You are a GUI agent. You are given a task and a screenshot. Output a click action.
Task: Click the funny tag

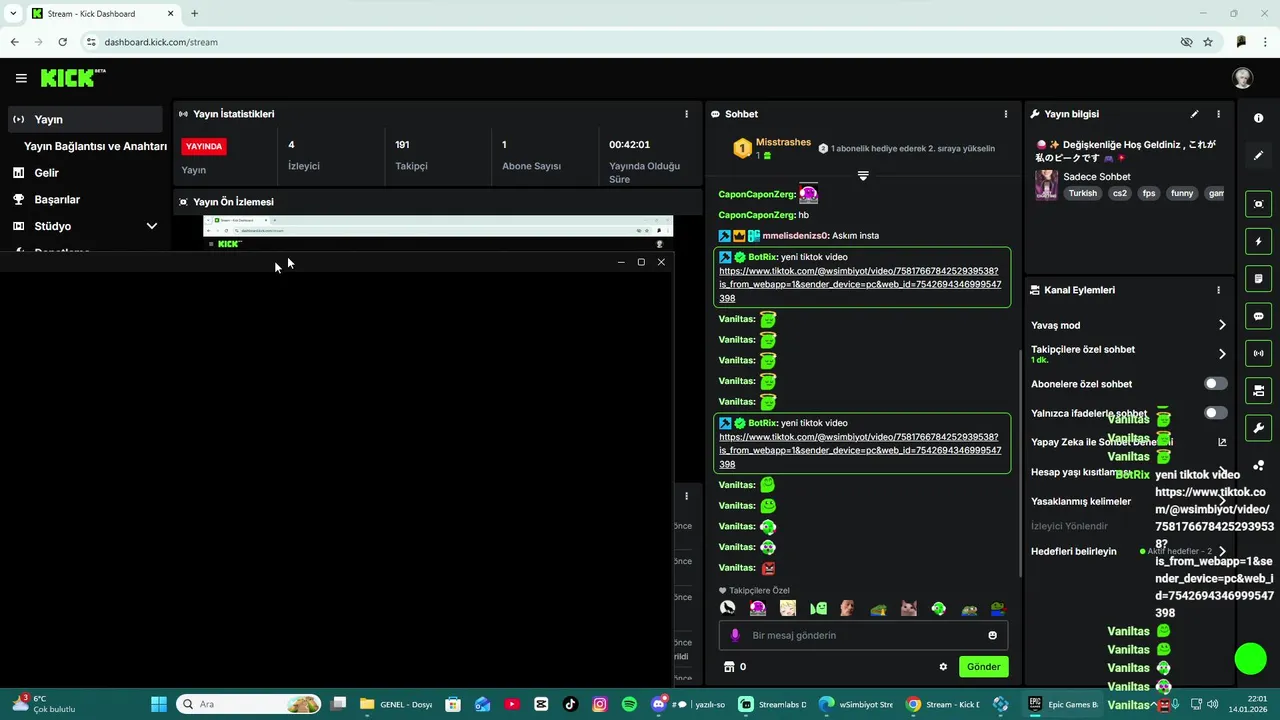click(x=1182, y=193)
